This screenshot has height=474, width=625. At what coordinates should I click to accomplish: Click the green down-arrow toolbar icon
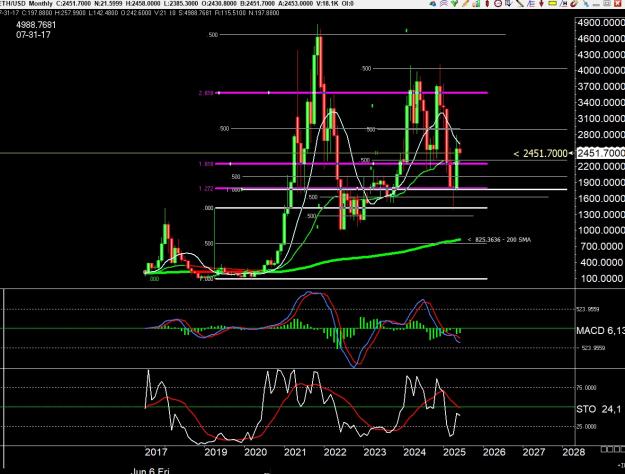[454, 3]
